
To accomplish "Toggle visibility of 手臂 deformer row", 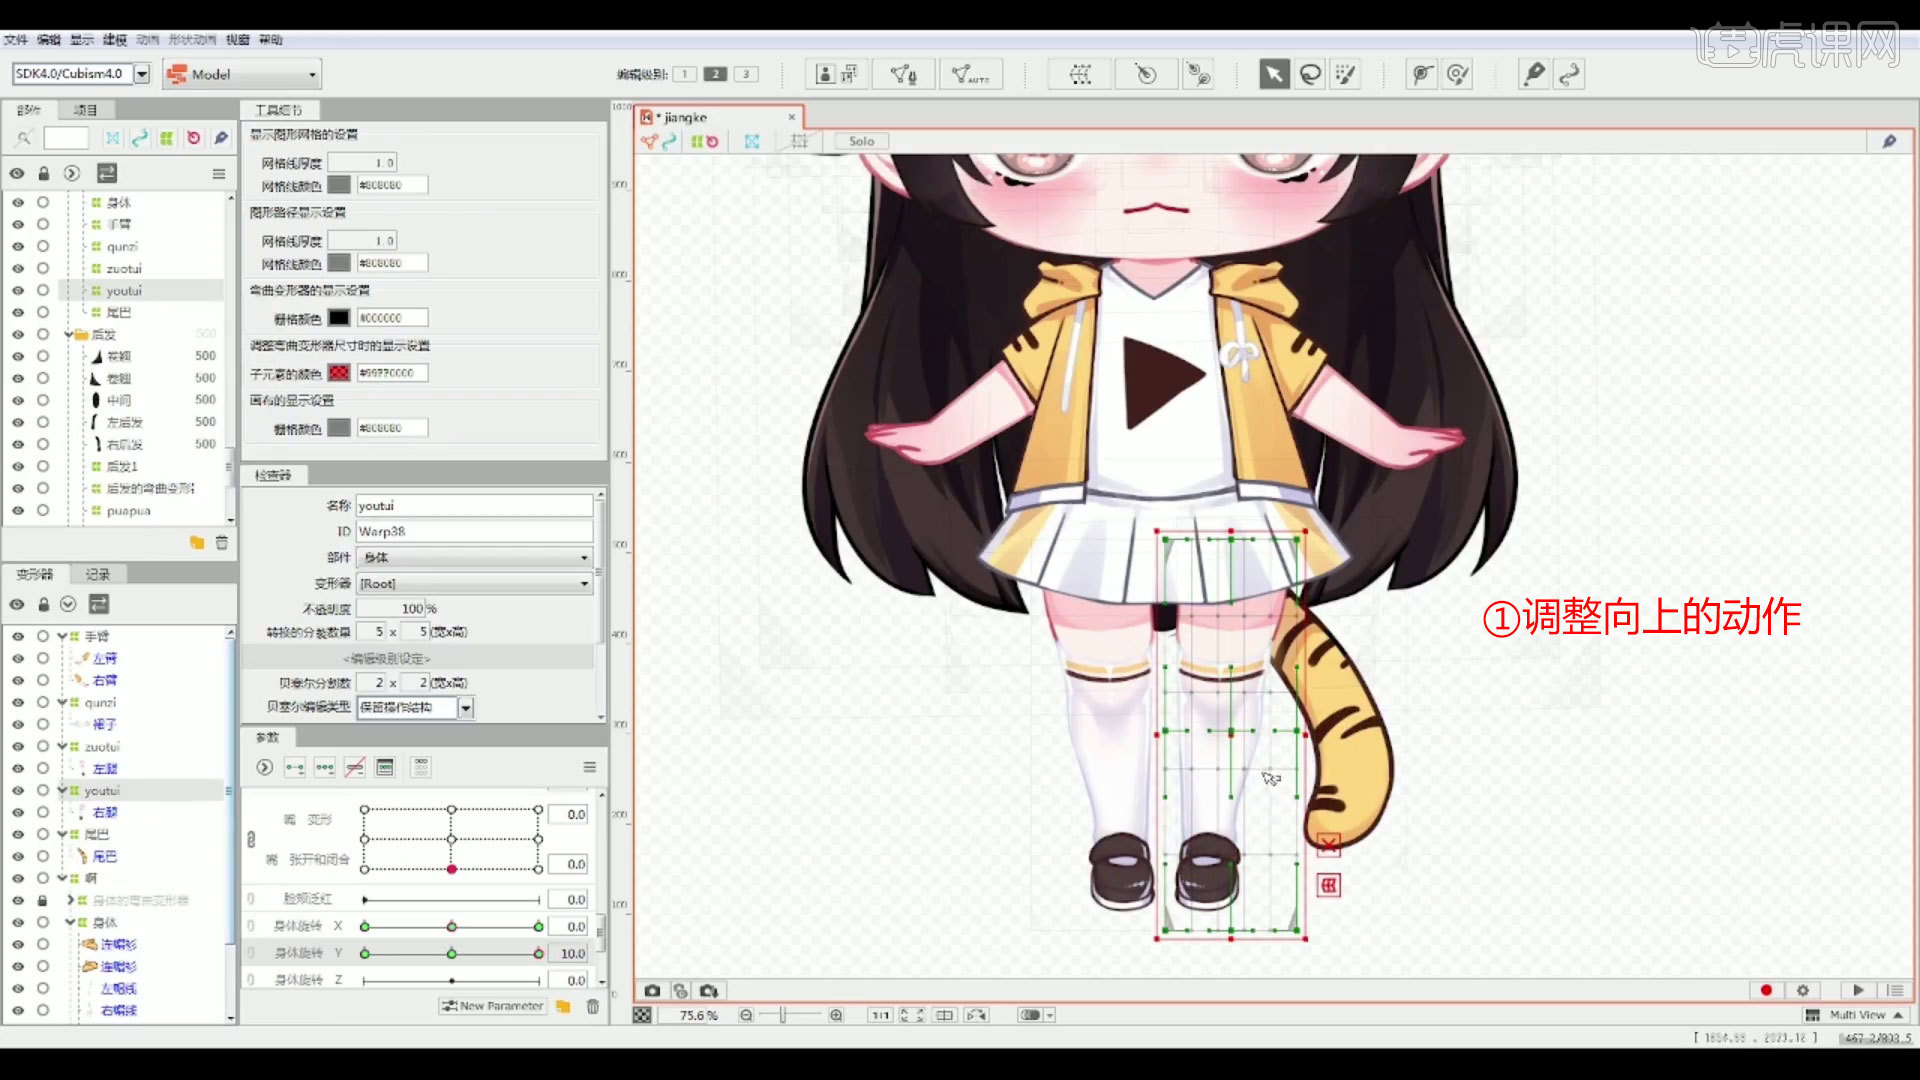I will tap(18, 636).
